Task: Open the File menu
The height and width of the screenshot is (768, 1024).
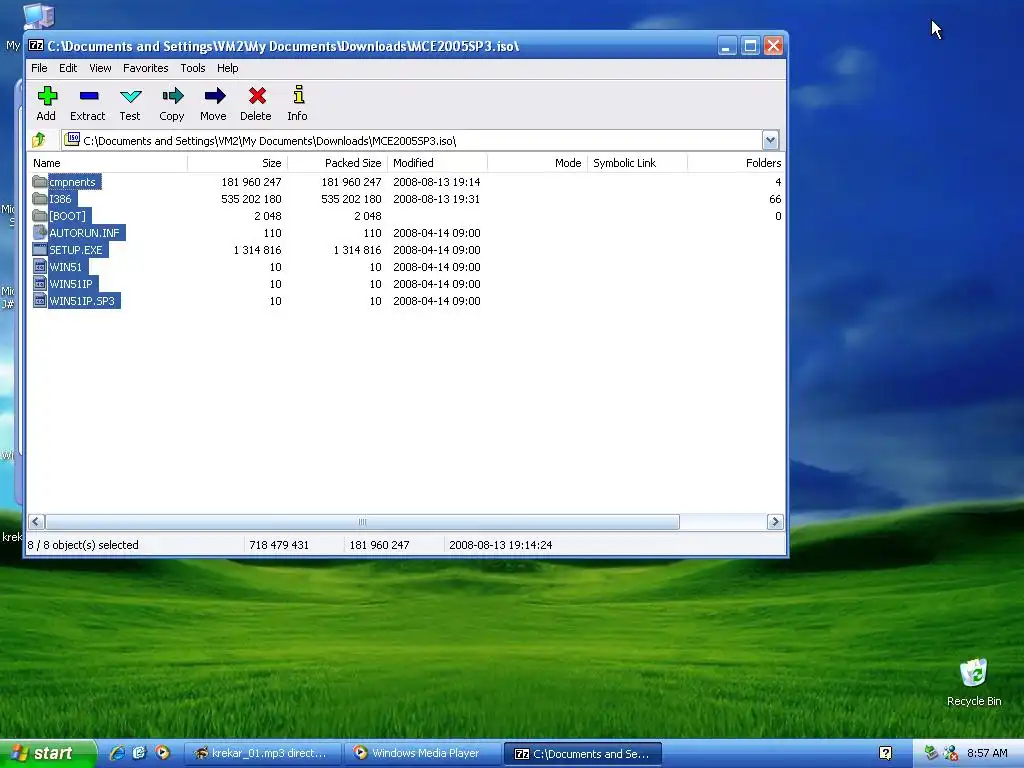Action: [x=39, y=68]
